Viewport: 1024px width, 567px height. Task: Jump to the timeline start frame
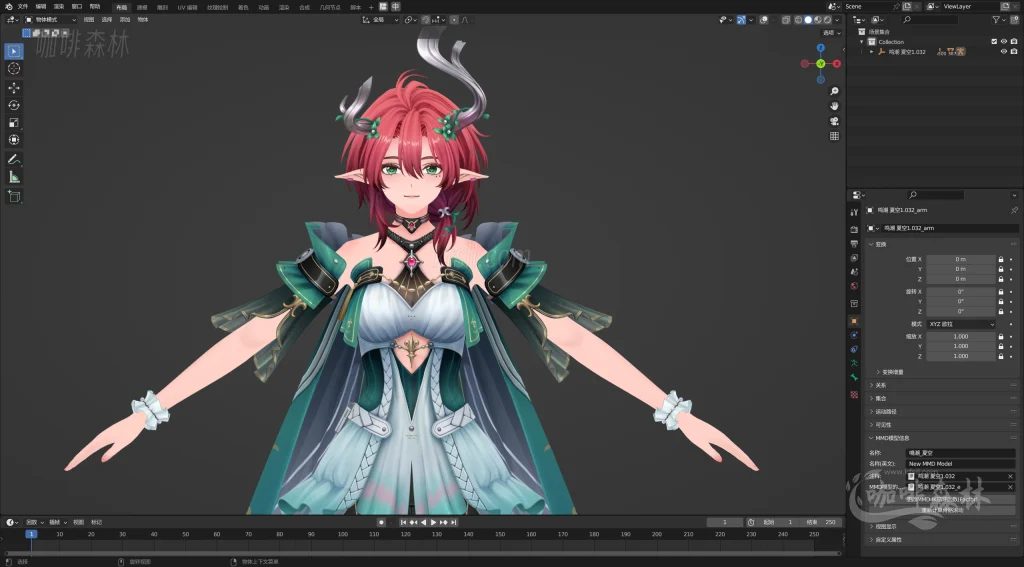coord(403,523)
